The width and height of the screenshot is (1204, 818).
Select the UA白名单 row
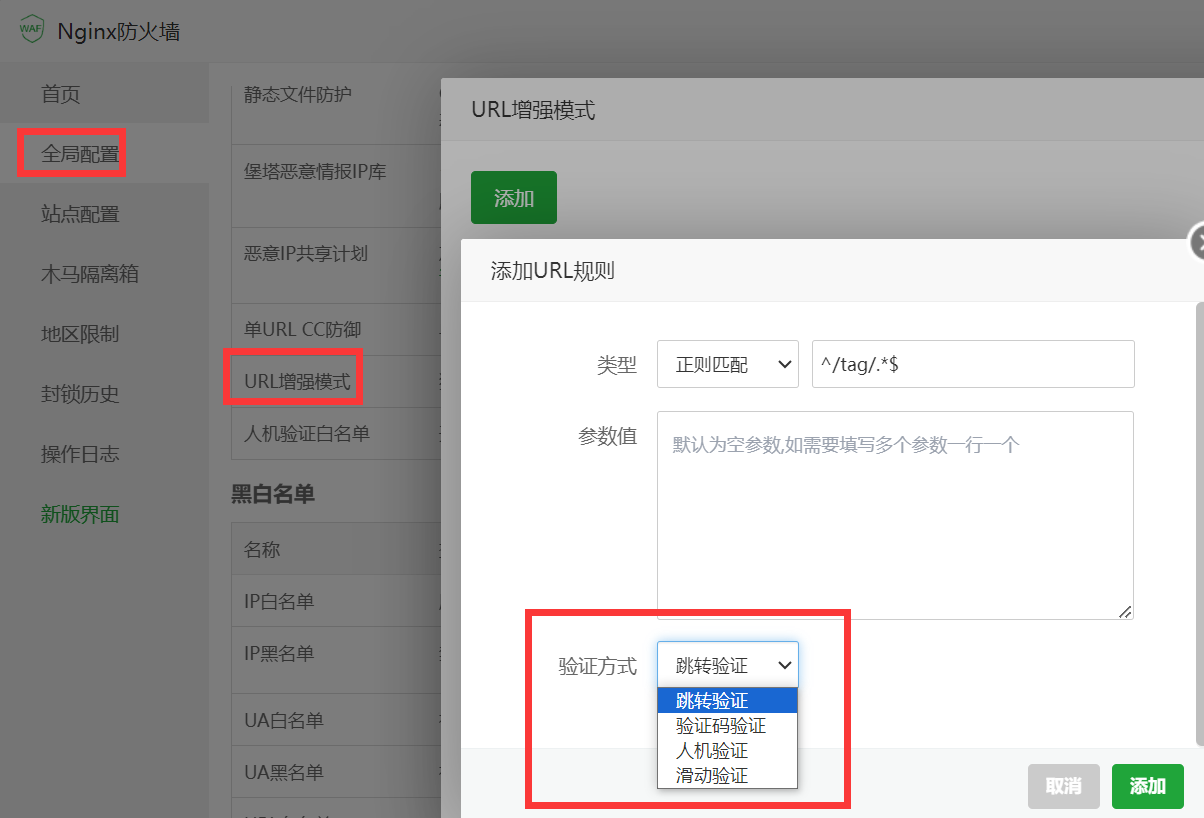pos(336,720)
